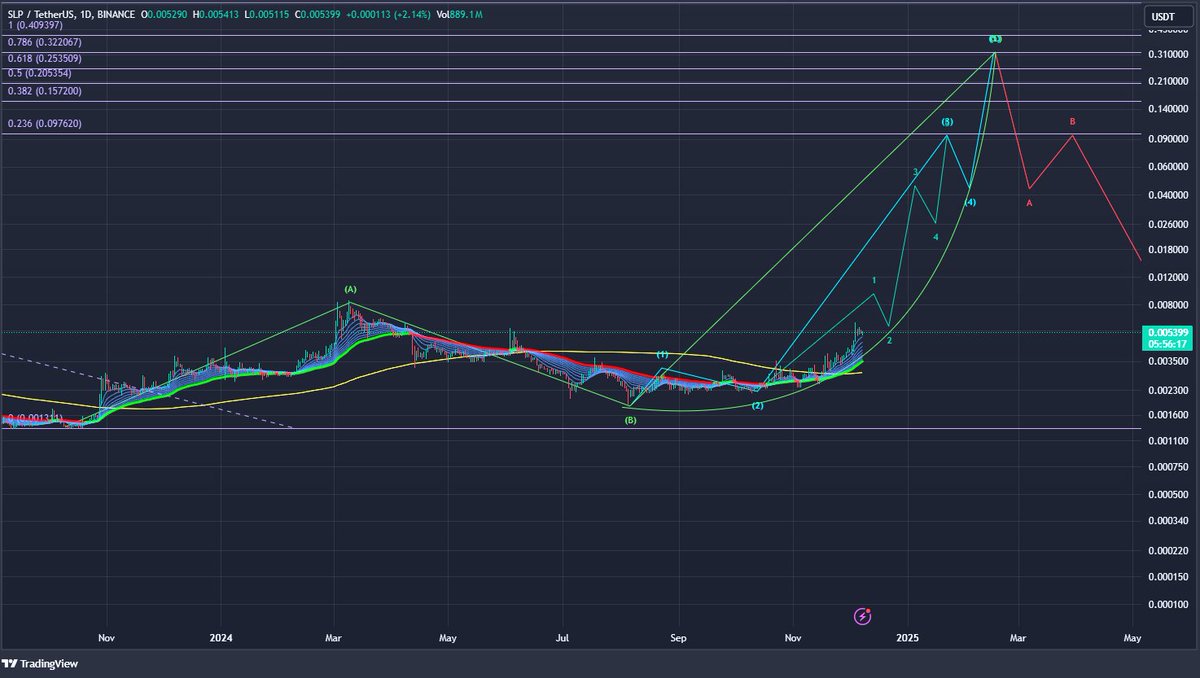
Task: Select the blue (1) wave label
Action: pos(662,355)
